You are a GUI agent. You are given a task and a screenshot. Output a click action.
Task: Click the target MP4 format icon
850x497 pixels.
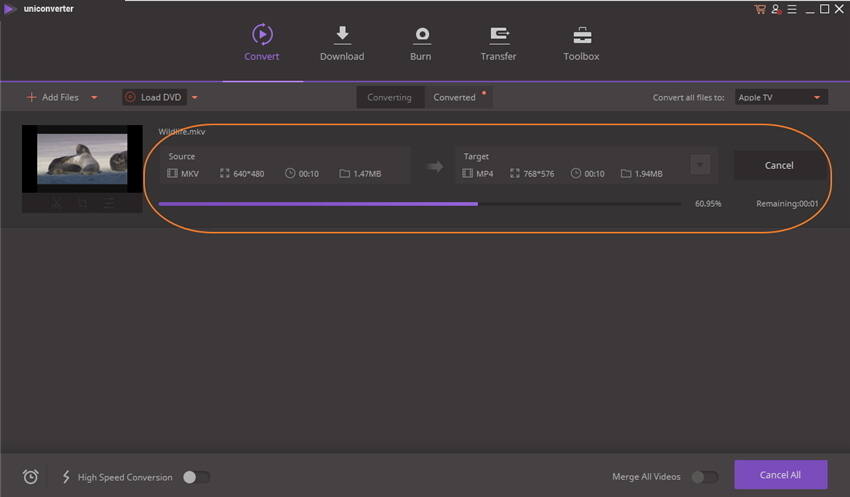tap(467, 173)
